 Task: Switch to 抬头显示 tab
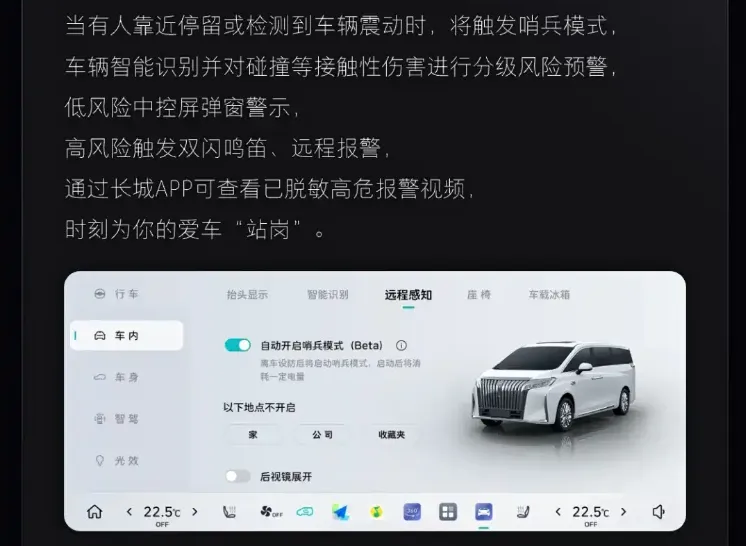click(247, 295)
